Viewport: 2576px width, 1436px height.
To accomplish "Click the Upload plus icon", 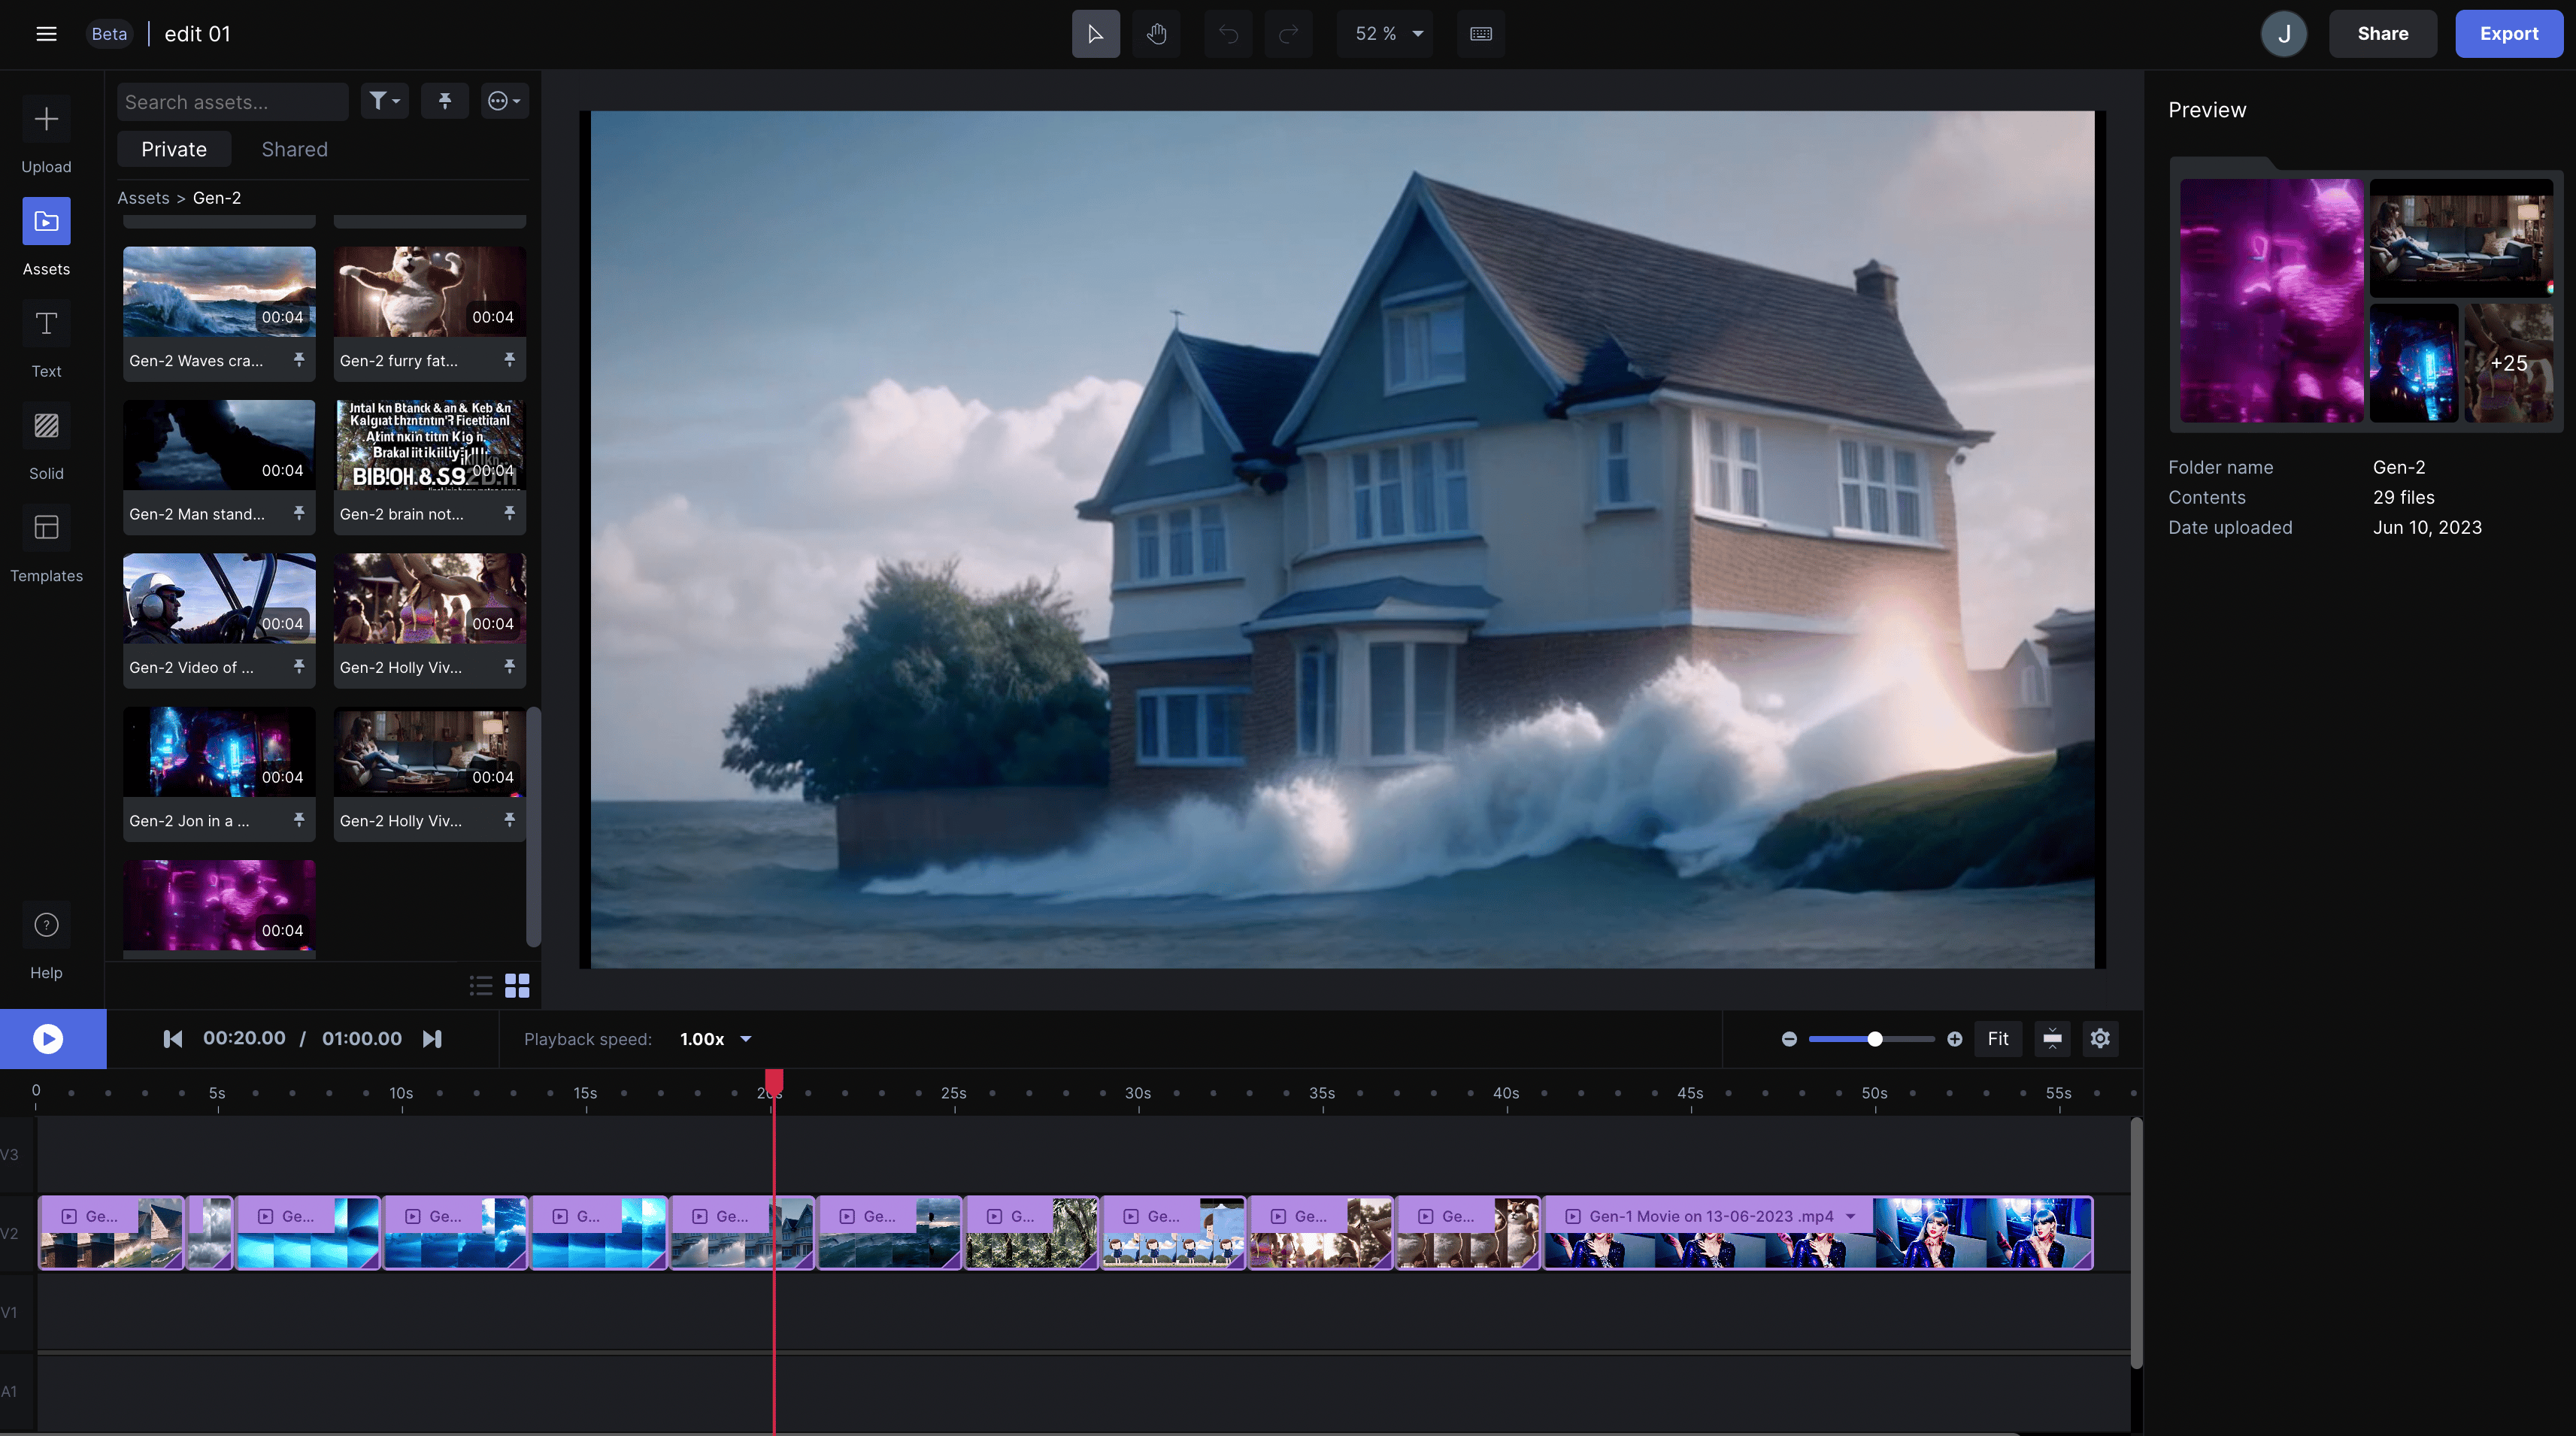I will (x=46, y=120).
